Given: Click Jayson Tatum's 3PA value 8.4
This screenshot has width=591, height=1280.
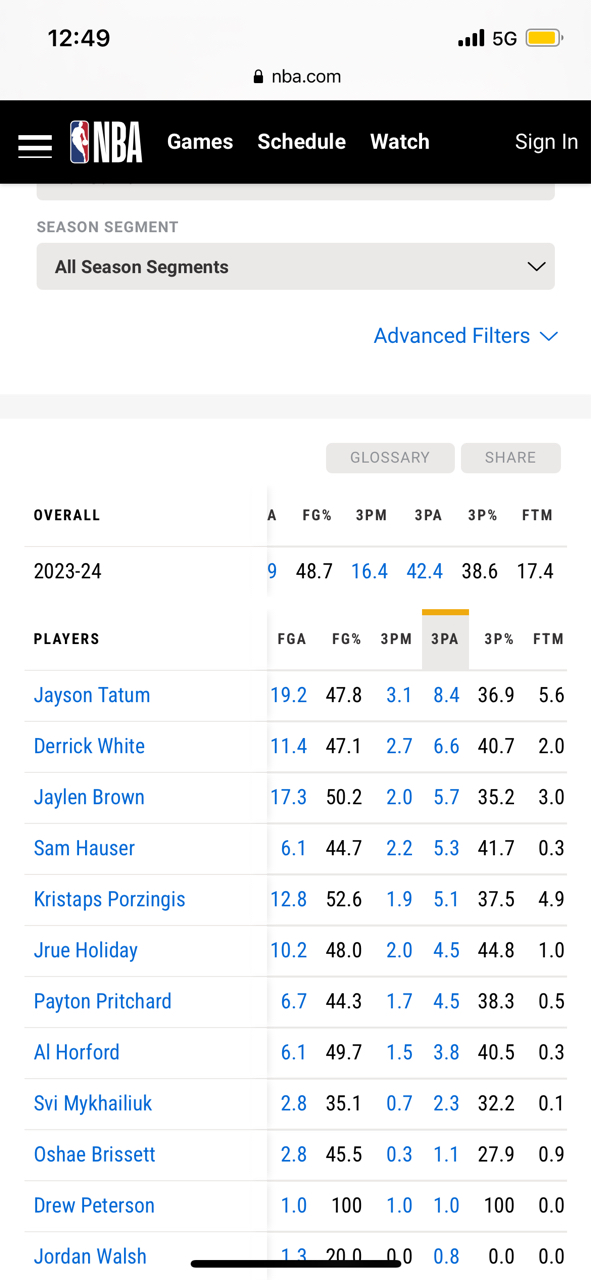Looking at the screenshot, I should coord(446,695).
